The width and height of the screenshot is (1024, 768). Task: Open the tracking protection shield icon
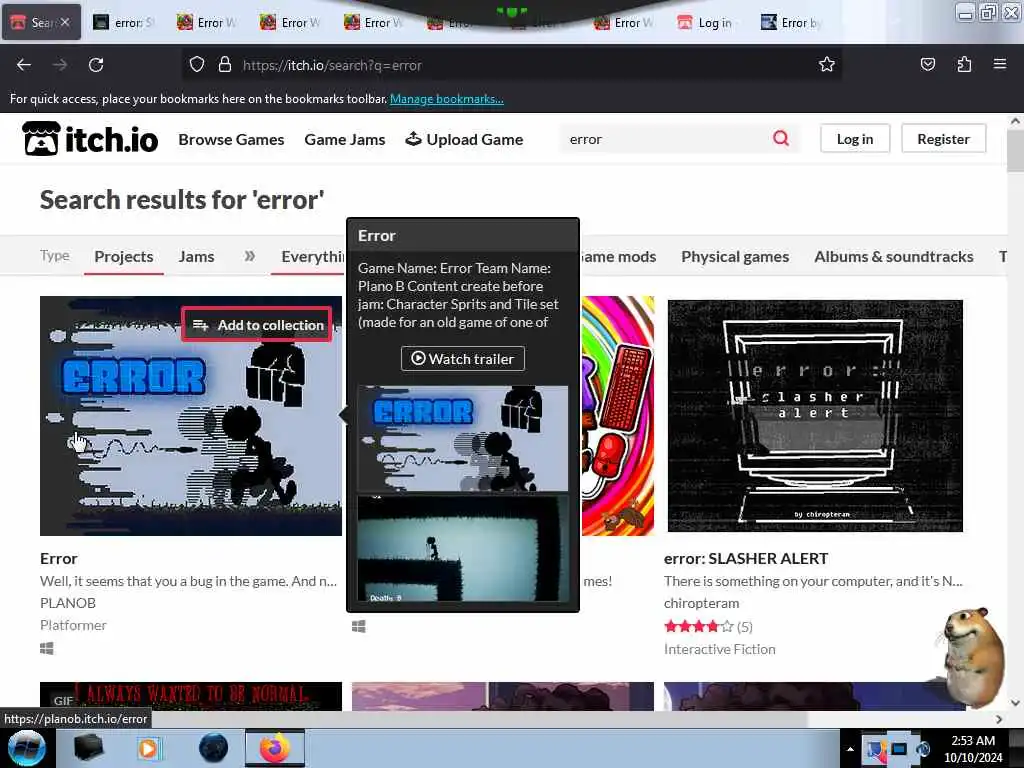[x=197, y=65]
